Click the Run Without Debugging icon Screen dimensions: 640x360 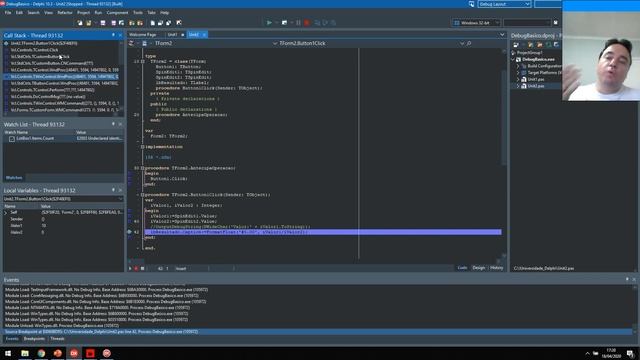click(x=284, y=23)
